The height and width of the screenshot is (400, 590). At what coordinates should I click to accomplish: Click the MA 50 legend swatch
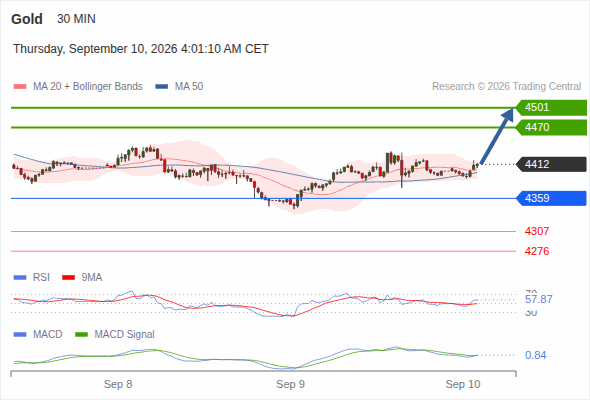[x=162, y=87]
